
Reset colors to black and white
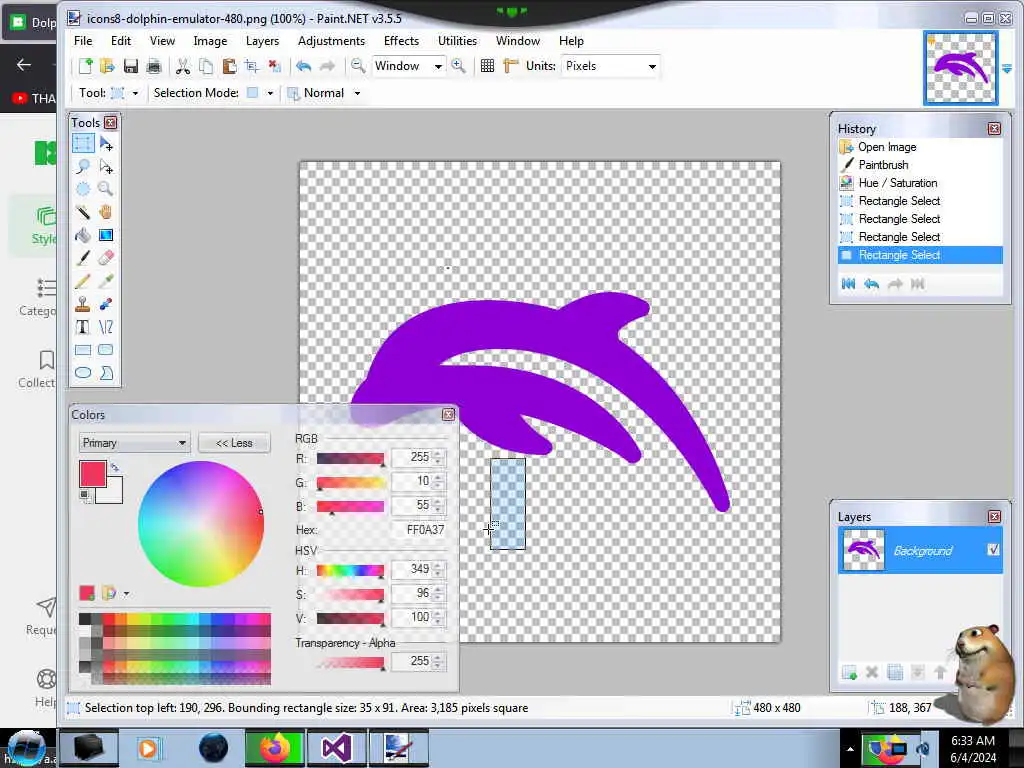coord(84,496)
